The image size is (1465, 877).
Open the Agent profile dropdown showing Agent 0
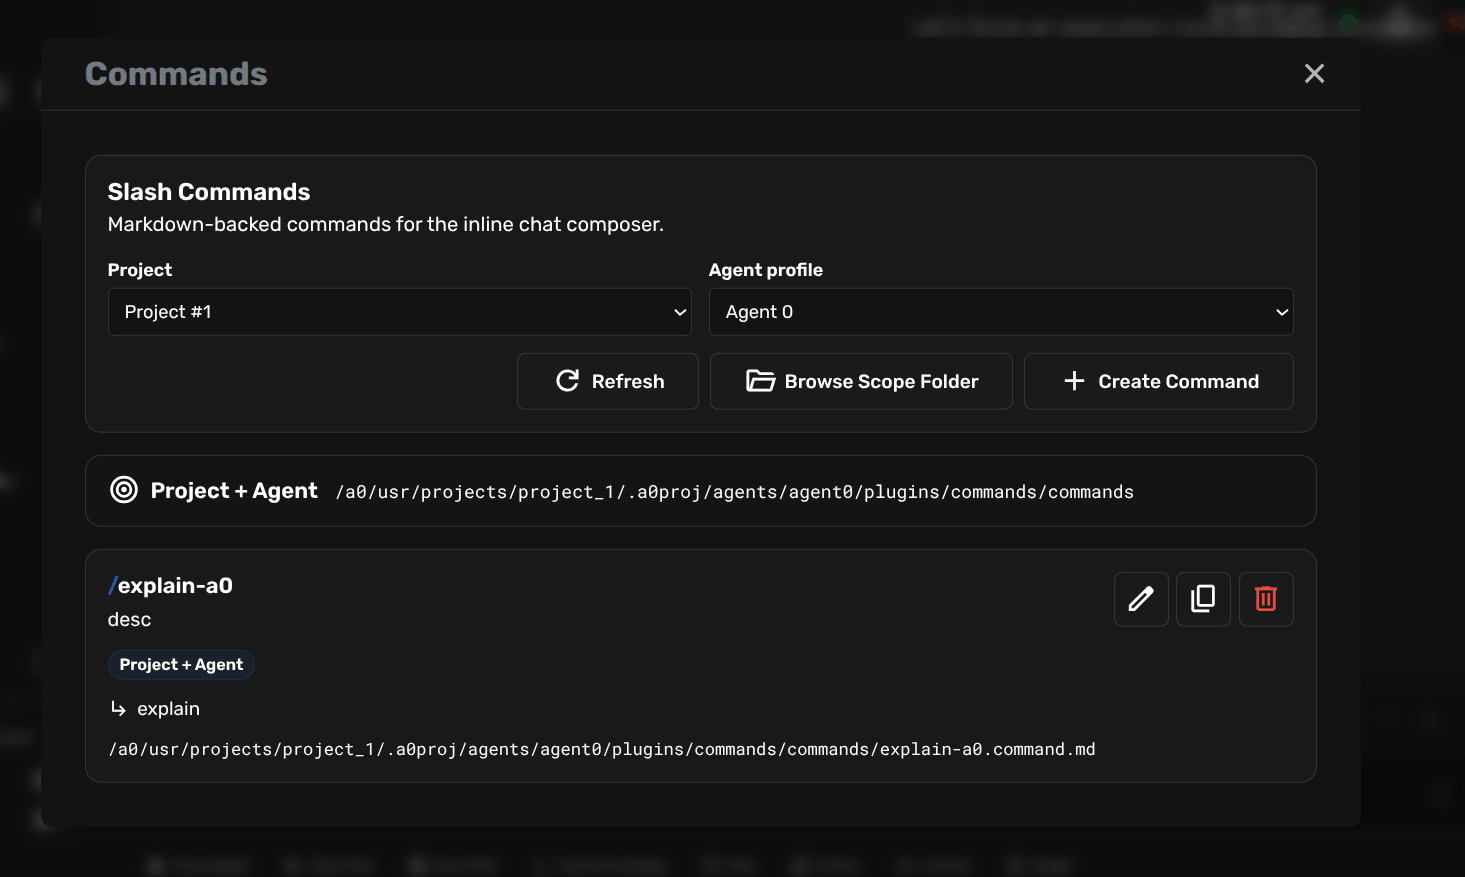coord(1001,312)
